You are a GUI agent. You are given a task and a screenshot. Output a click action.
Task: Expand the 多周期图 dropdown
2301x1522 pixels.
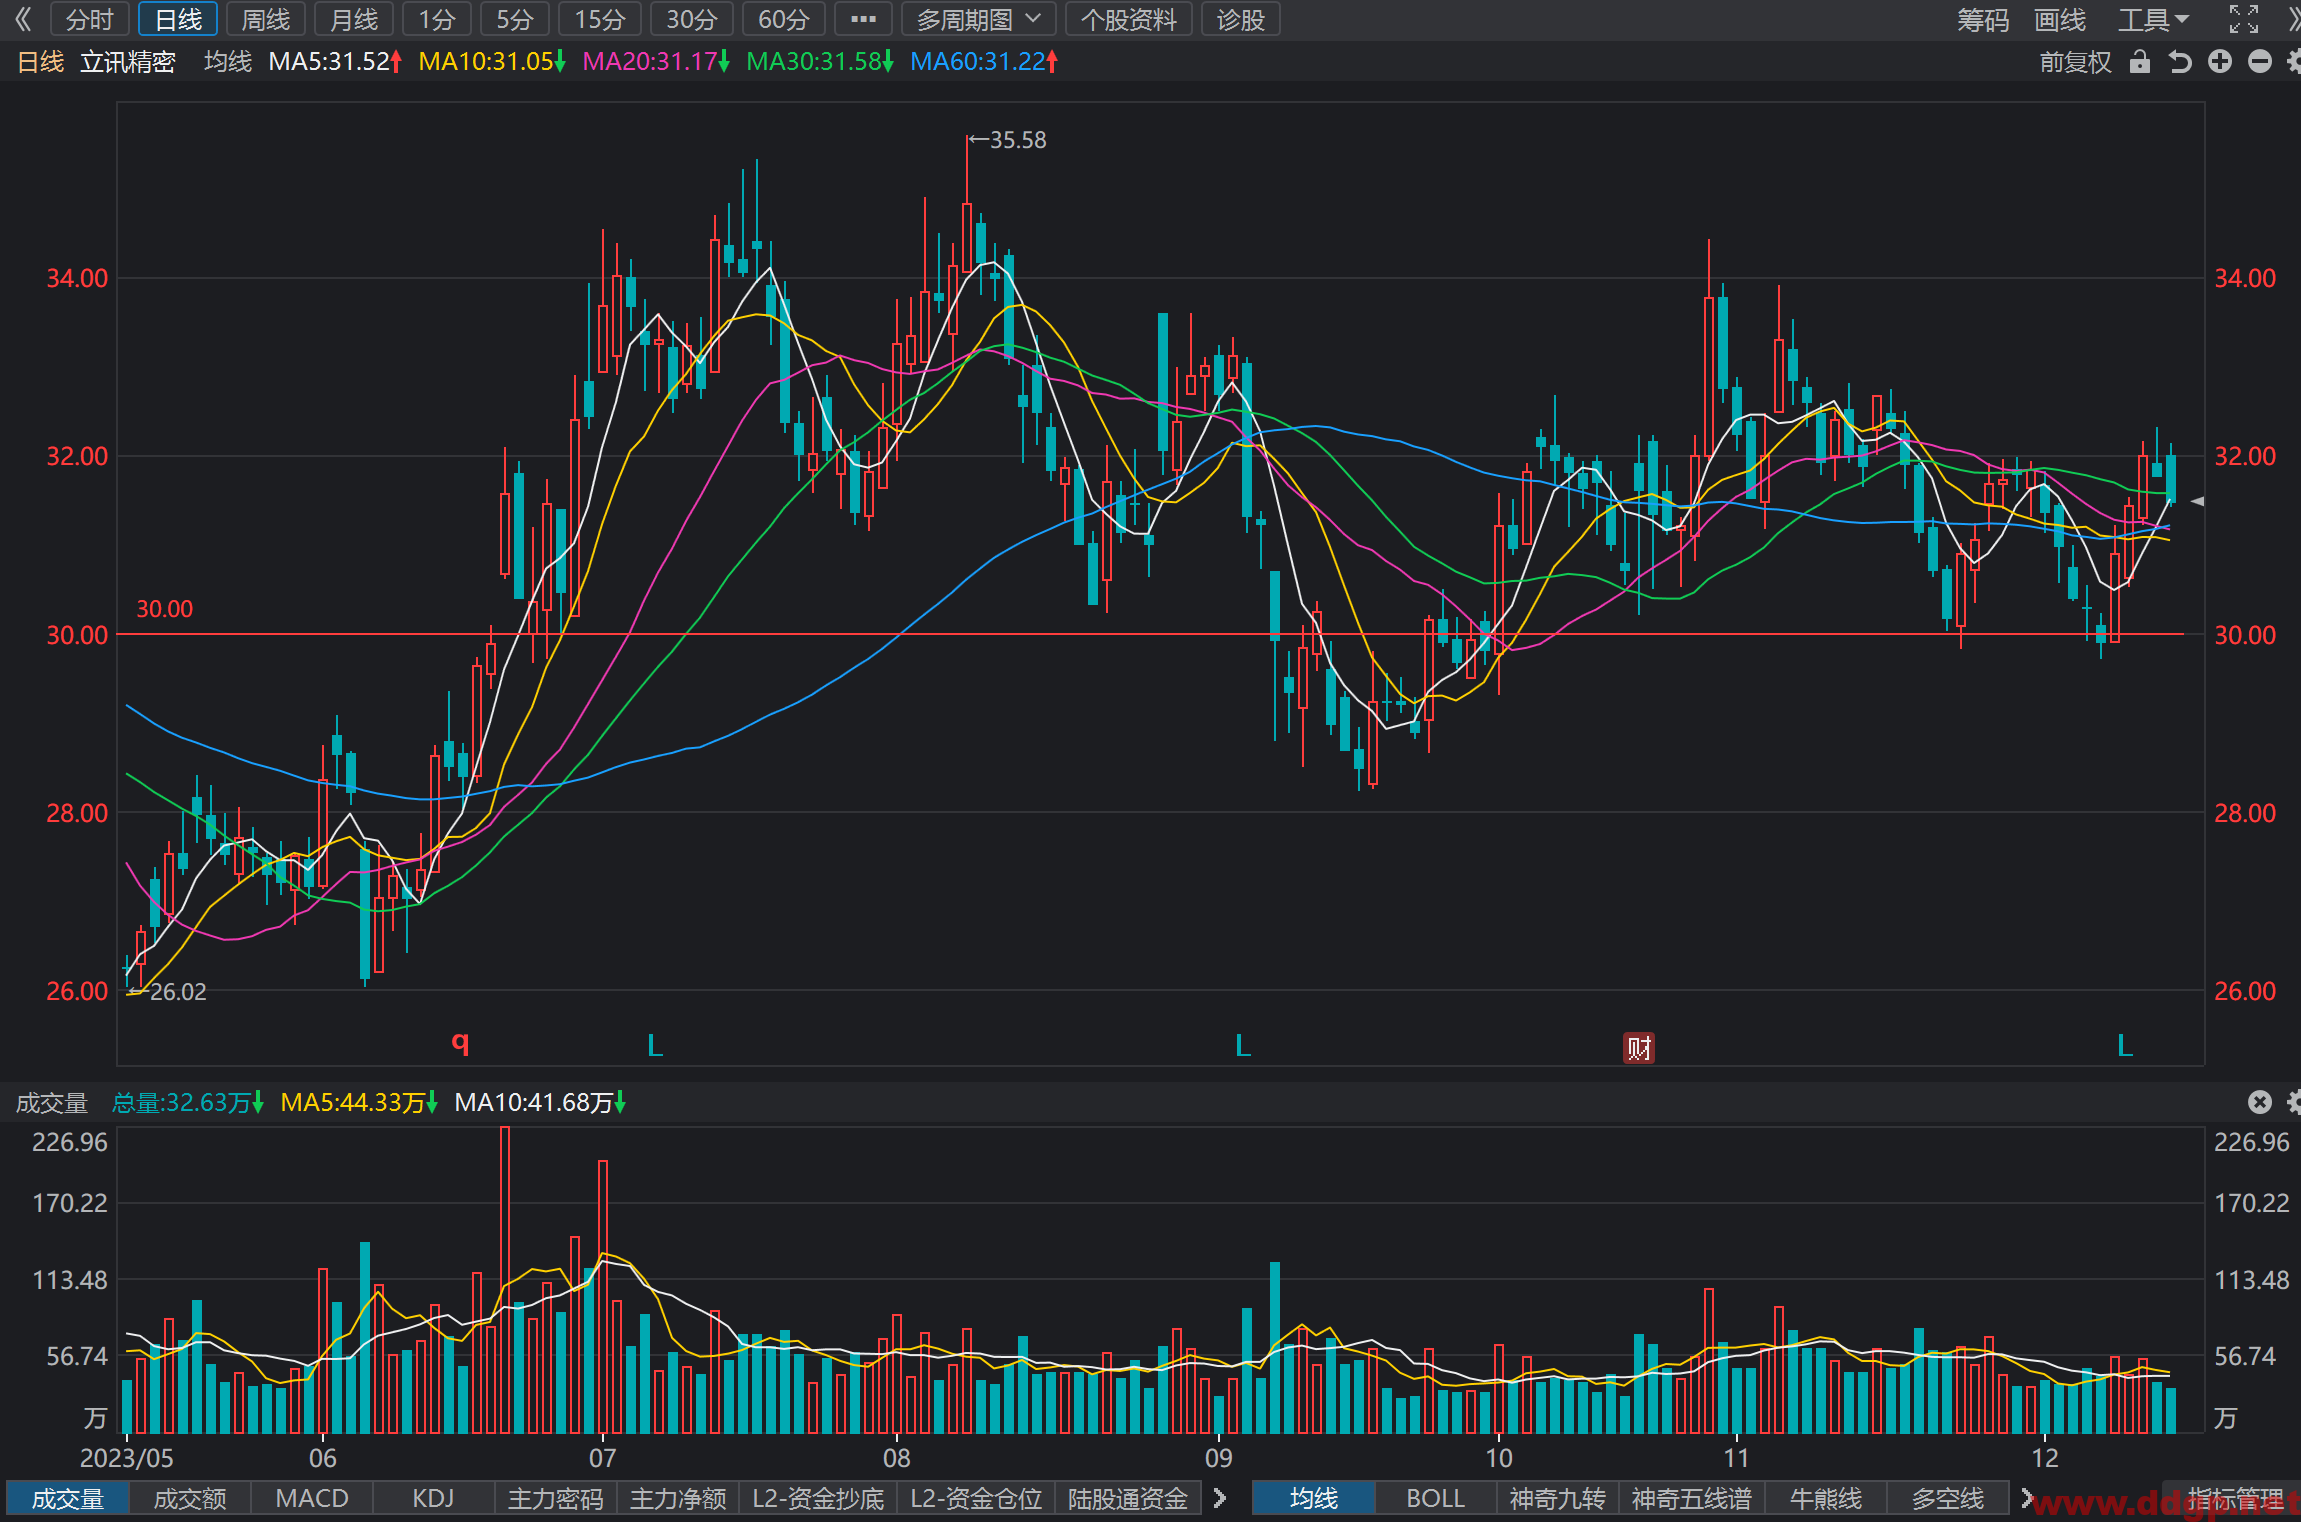(x=978, y=19)
